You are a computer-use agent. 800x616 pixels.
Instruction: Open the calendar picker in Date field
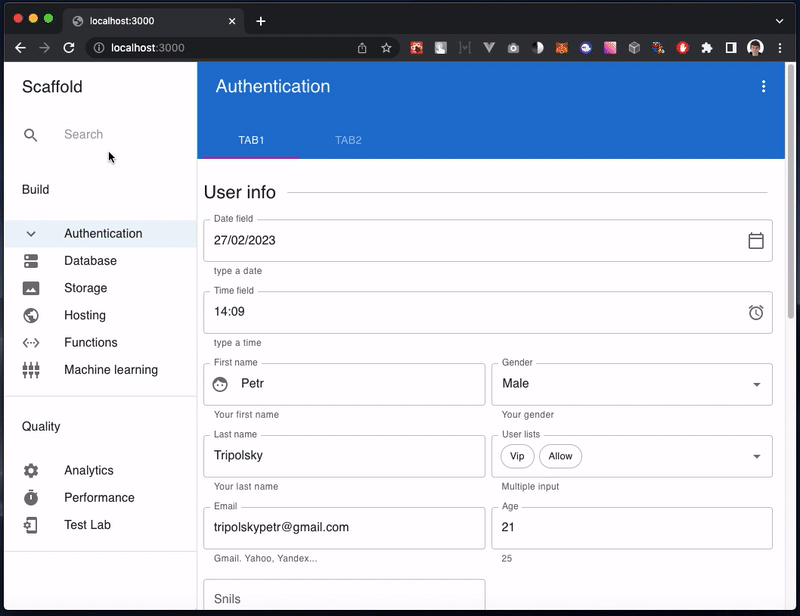(x=756, y=241)
